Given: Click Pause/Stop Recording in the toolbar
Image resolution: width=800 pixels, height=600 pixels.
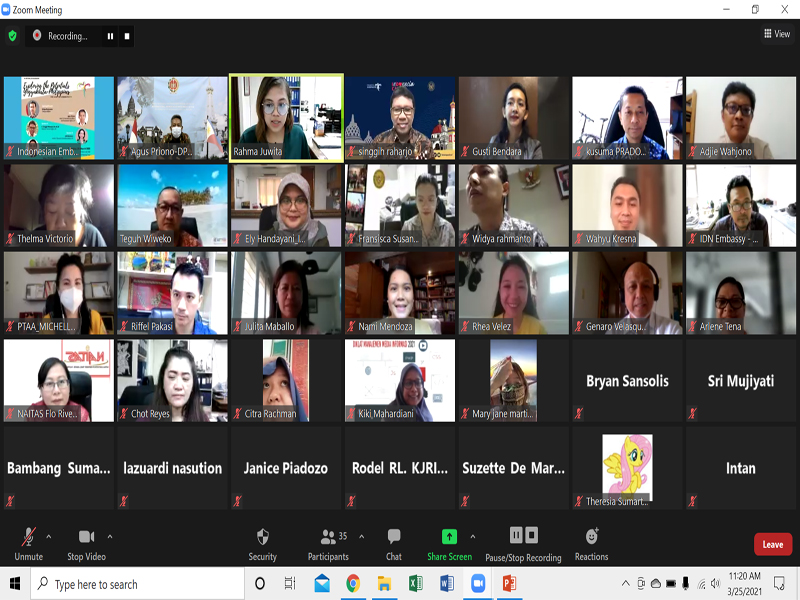Looking at the screenshot, I should pyautogui.click(x=523, y=541).
